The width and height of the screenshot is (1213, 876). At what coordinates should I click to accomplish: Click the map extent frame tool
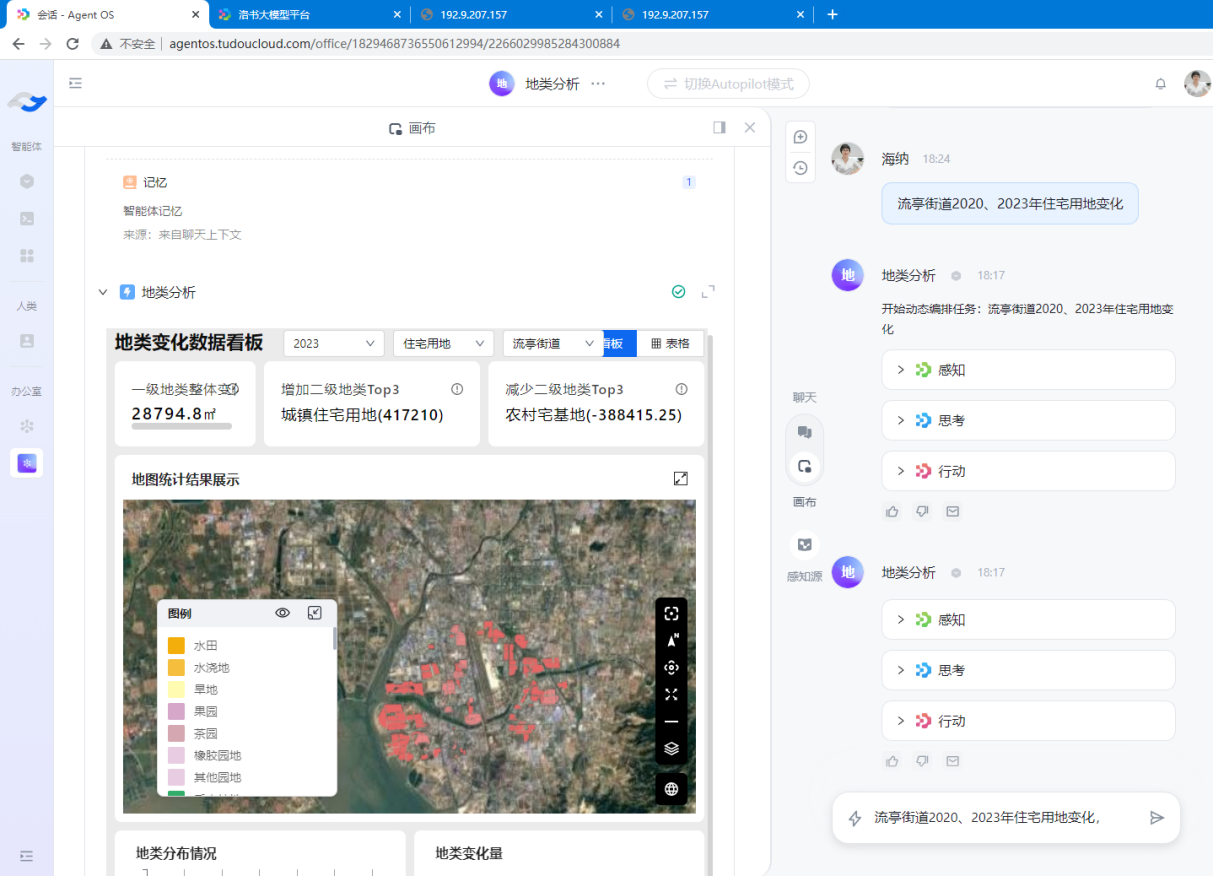pyautogui.click(x=671, y=614)
